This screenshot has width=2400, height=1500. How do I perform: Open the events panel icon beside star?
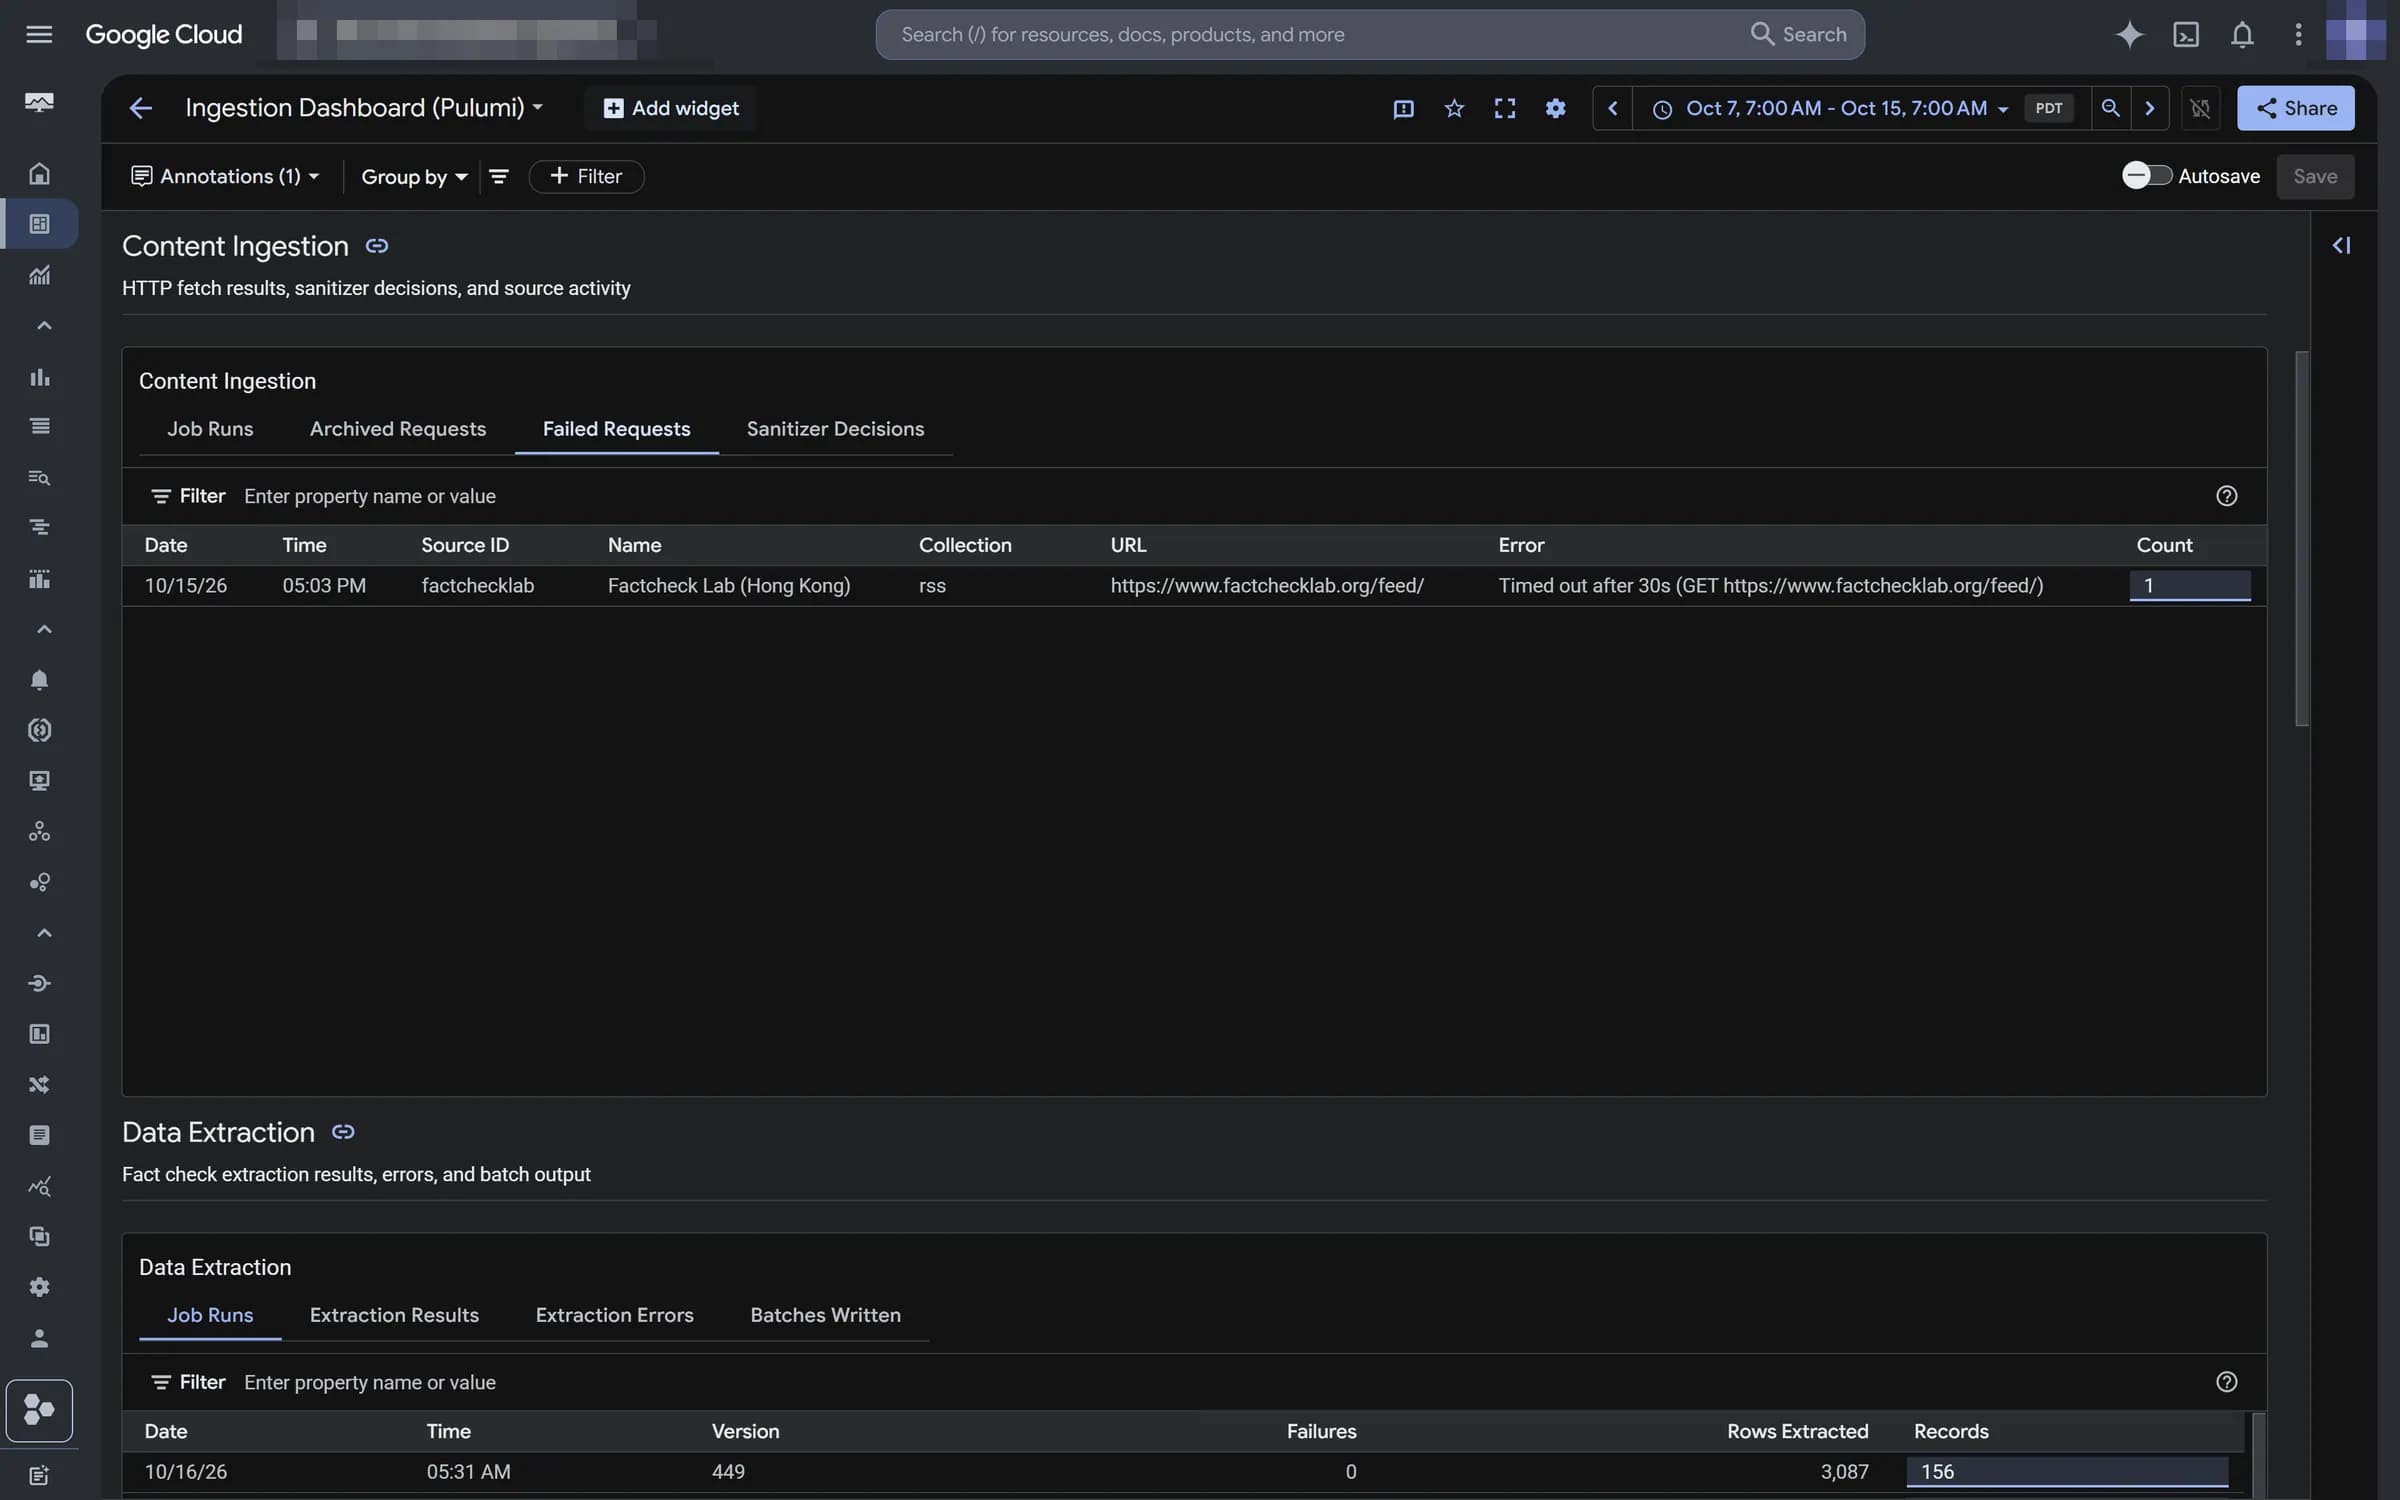pyautogui.click(x=1403, y=108)
